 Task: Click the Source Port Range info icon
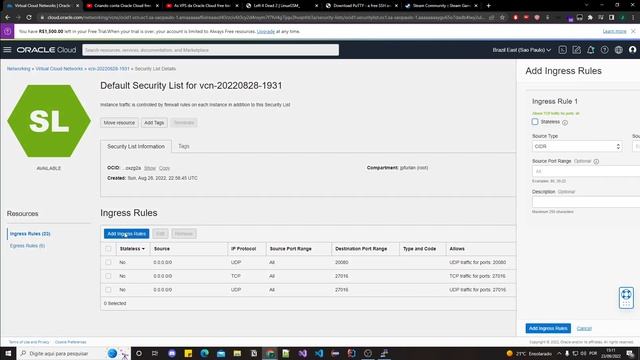tap(596, 162)
